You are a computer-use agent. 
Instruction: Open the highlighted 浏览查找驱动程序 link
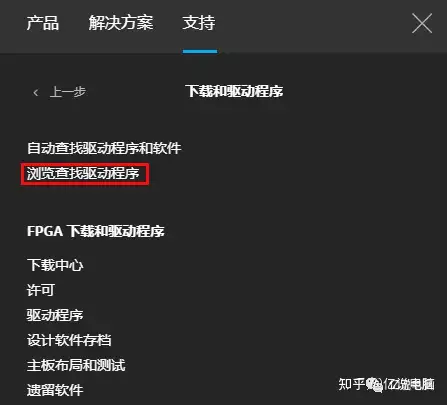coord(83,173)
